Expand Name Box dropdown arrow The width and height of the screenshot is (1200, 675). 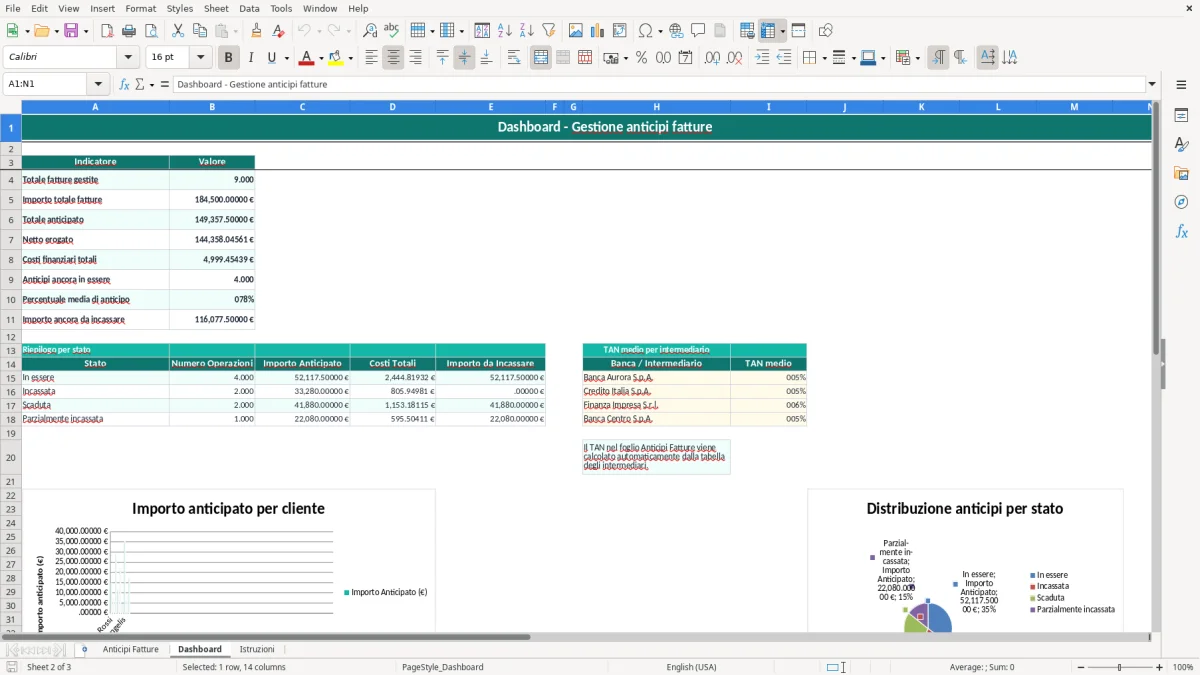98,84
